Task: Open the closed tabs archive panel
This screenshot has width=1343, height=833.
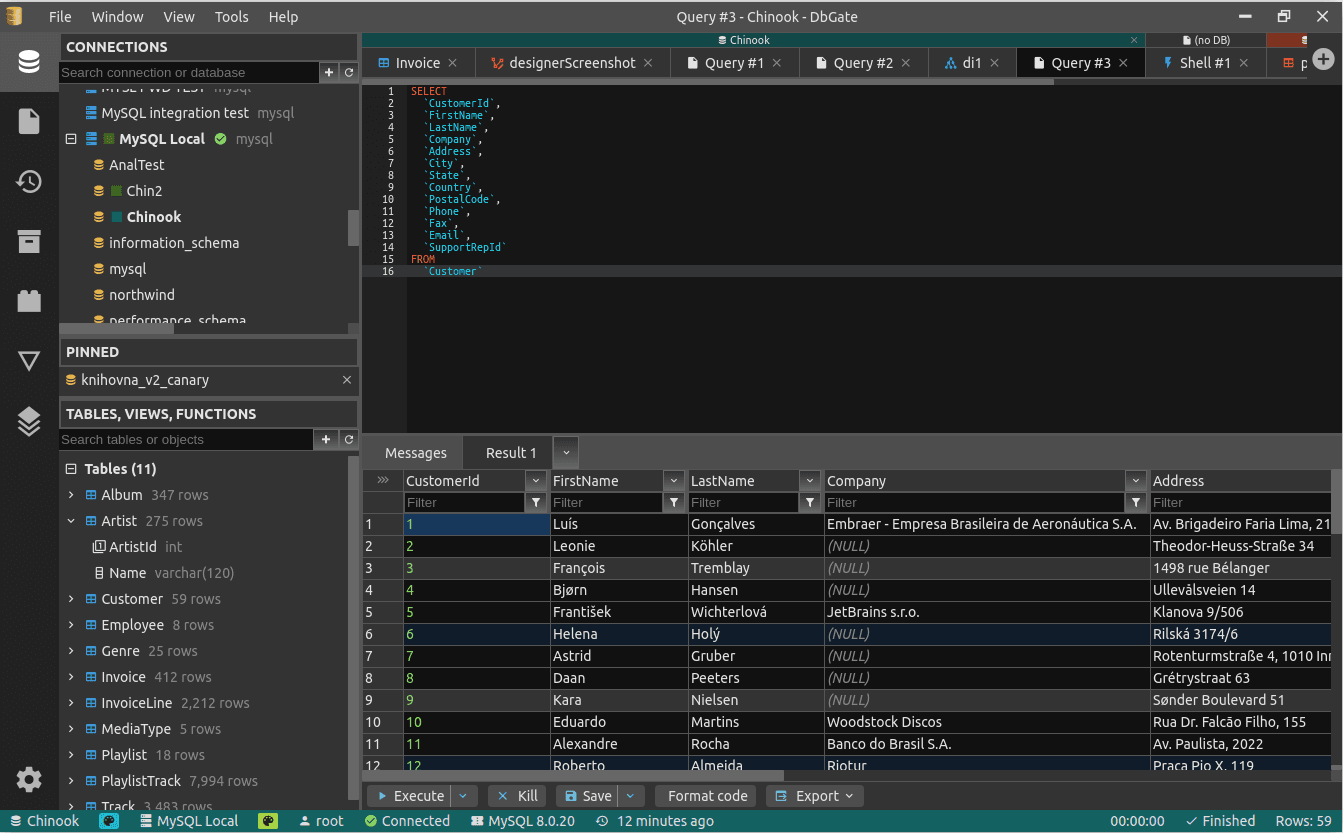Action: 27,241
